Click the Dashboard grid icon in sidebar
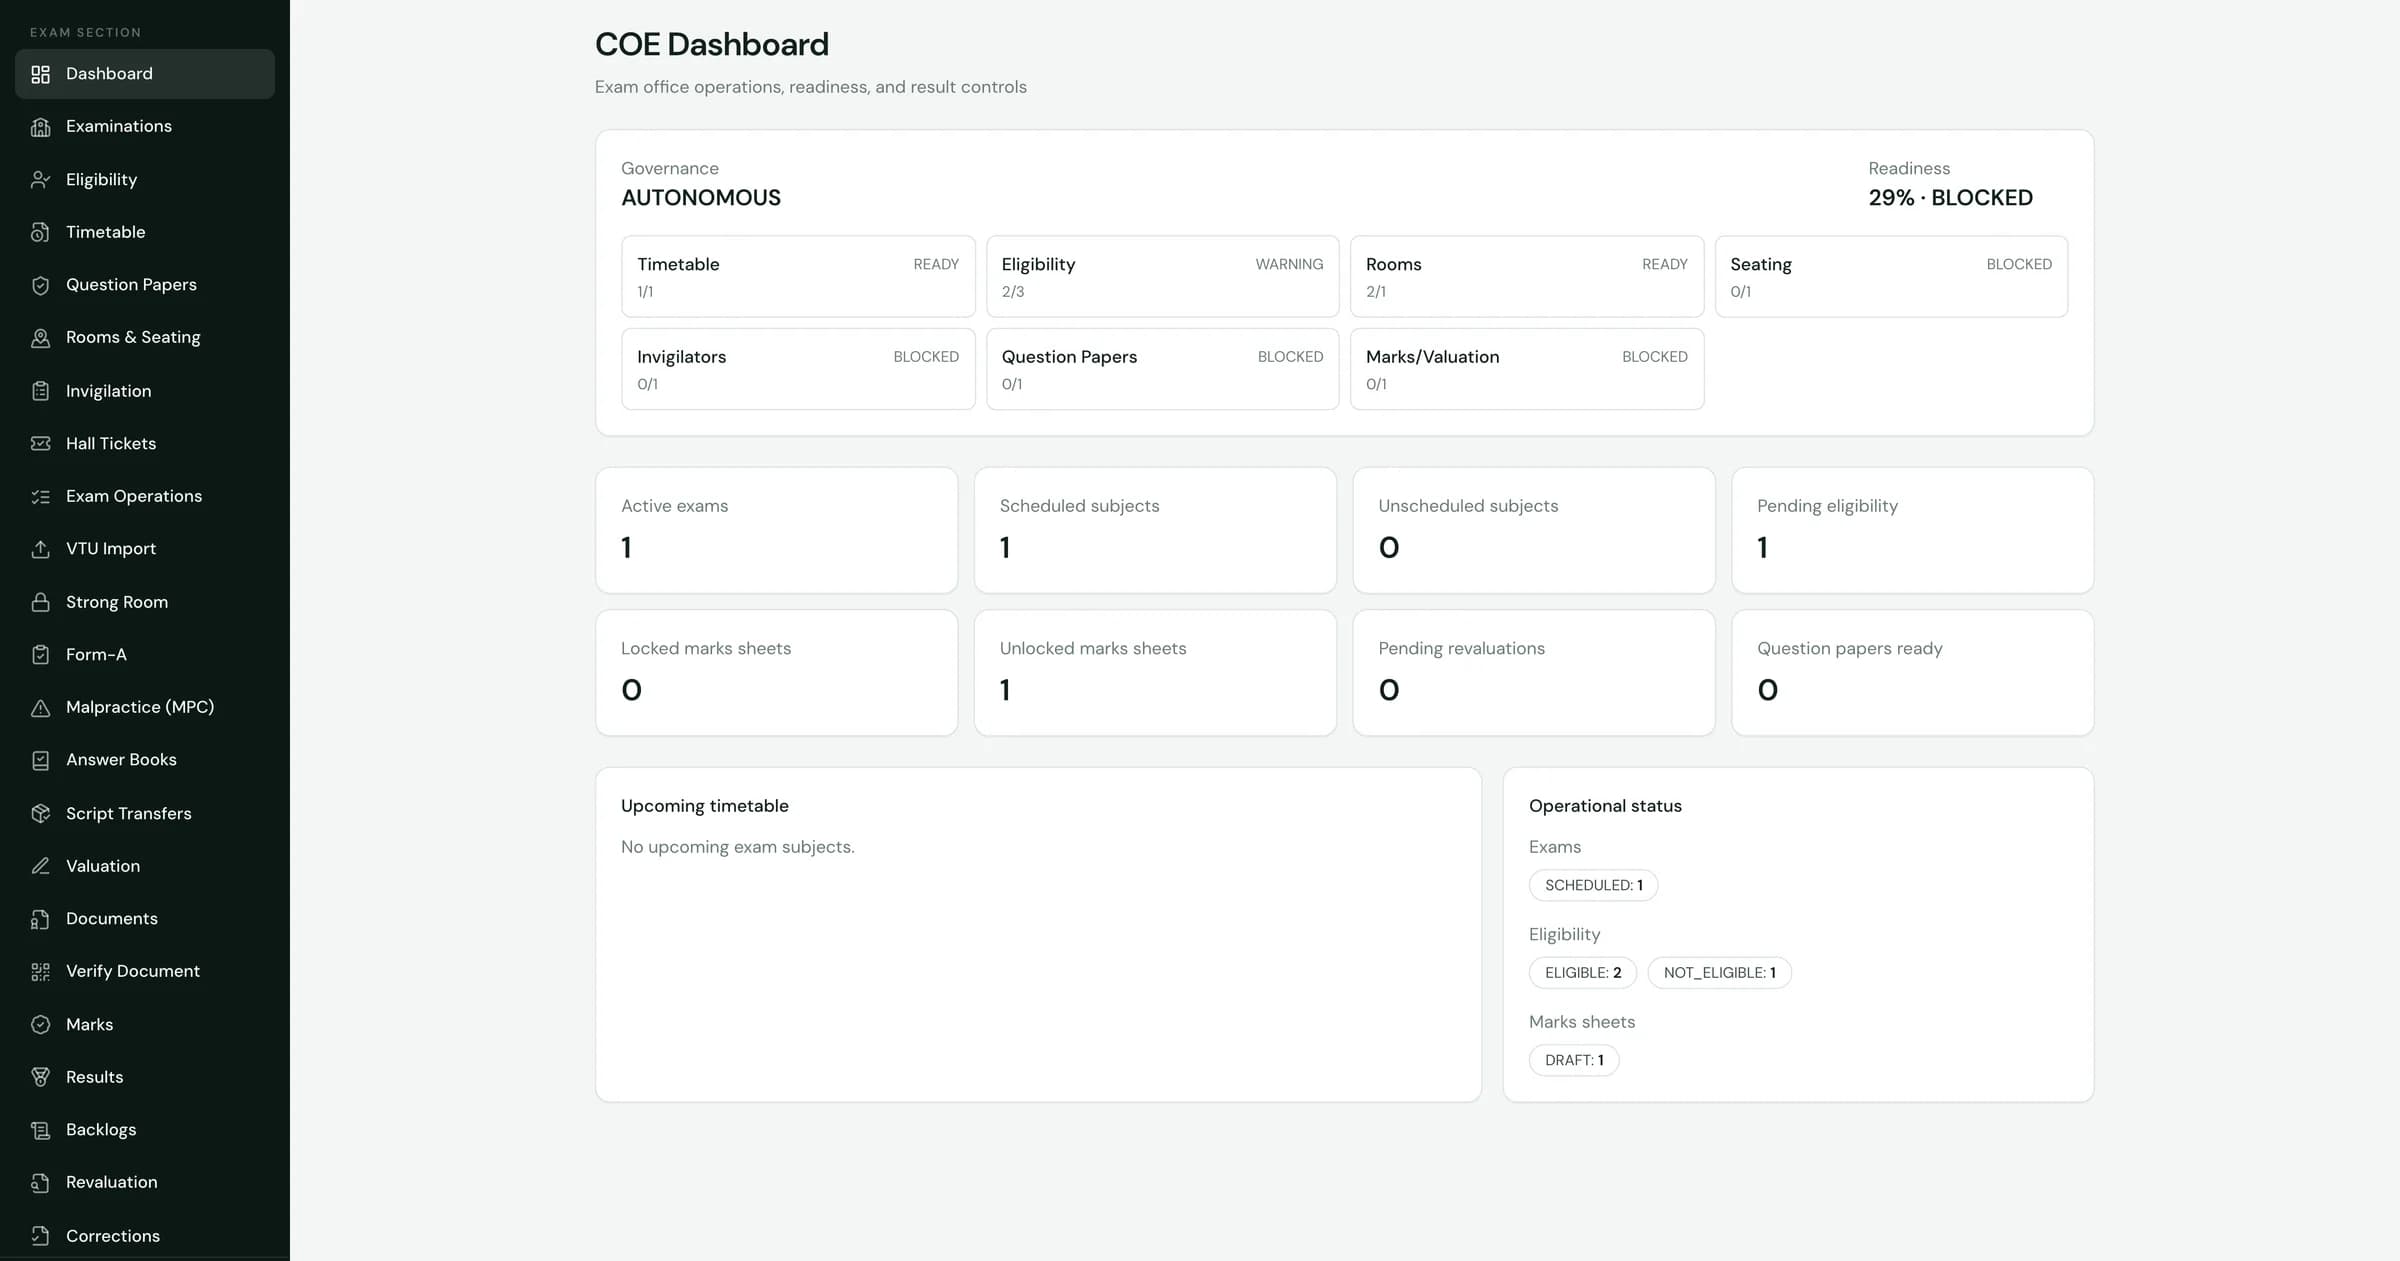Viewport: 2400px width, 1261px height. [x=40, y=74]
